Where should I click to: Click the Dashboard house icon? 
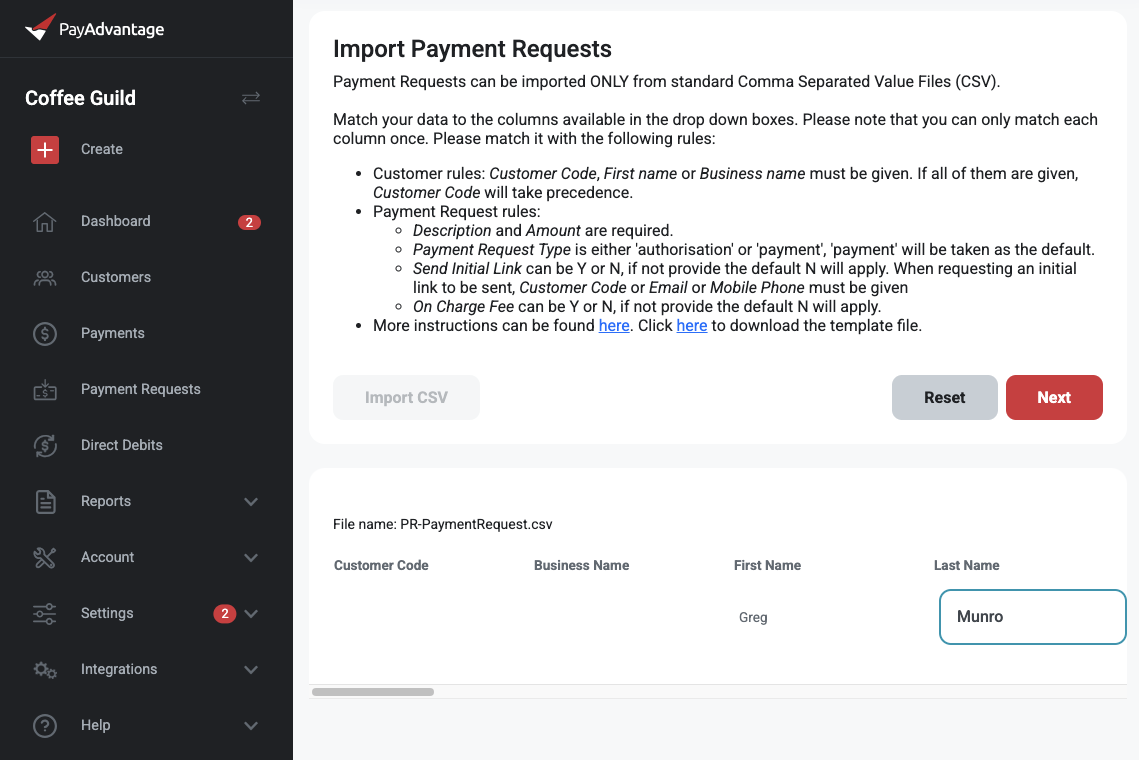pyautogui.click(x=45, y=222)
